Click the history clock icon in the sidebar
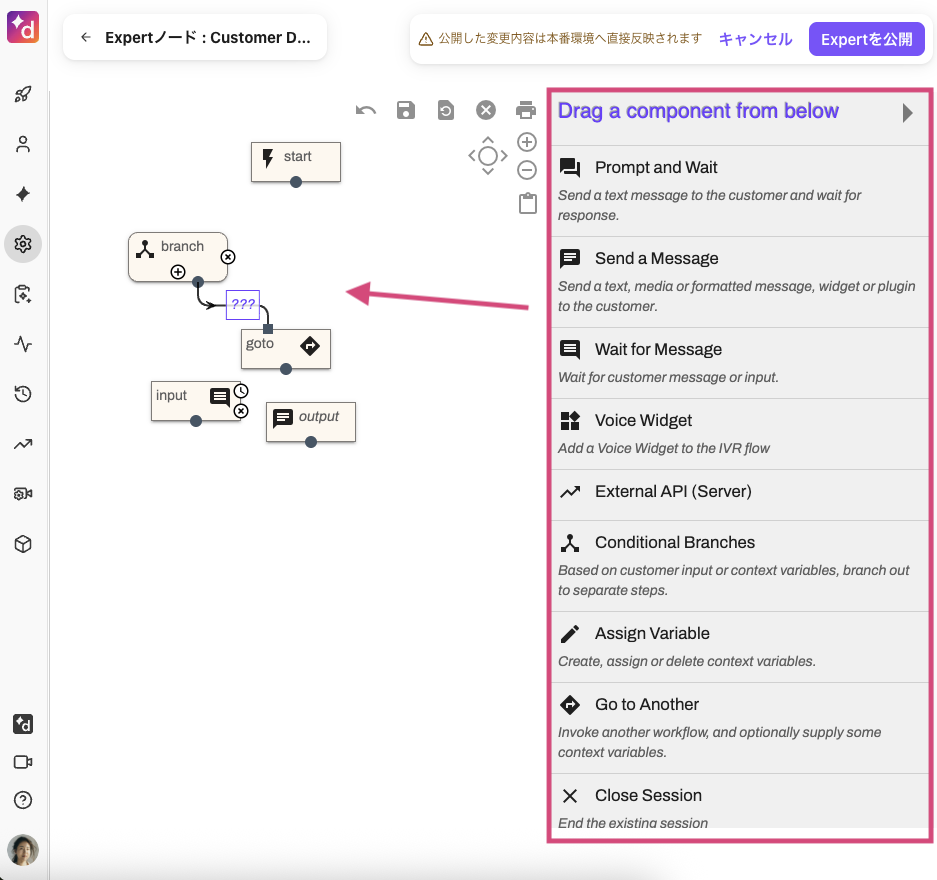 tap(22, 394)
